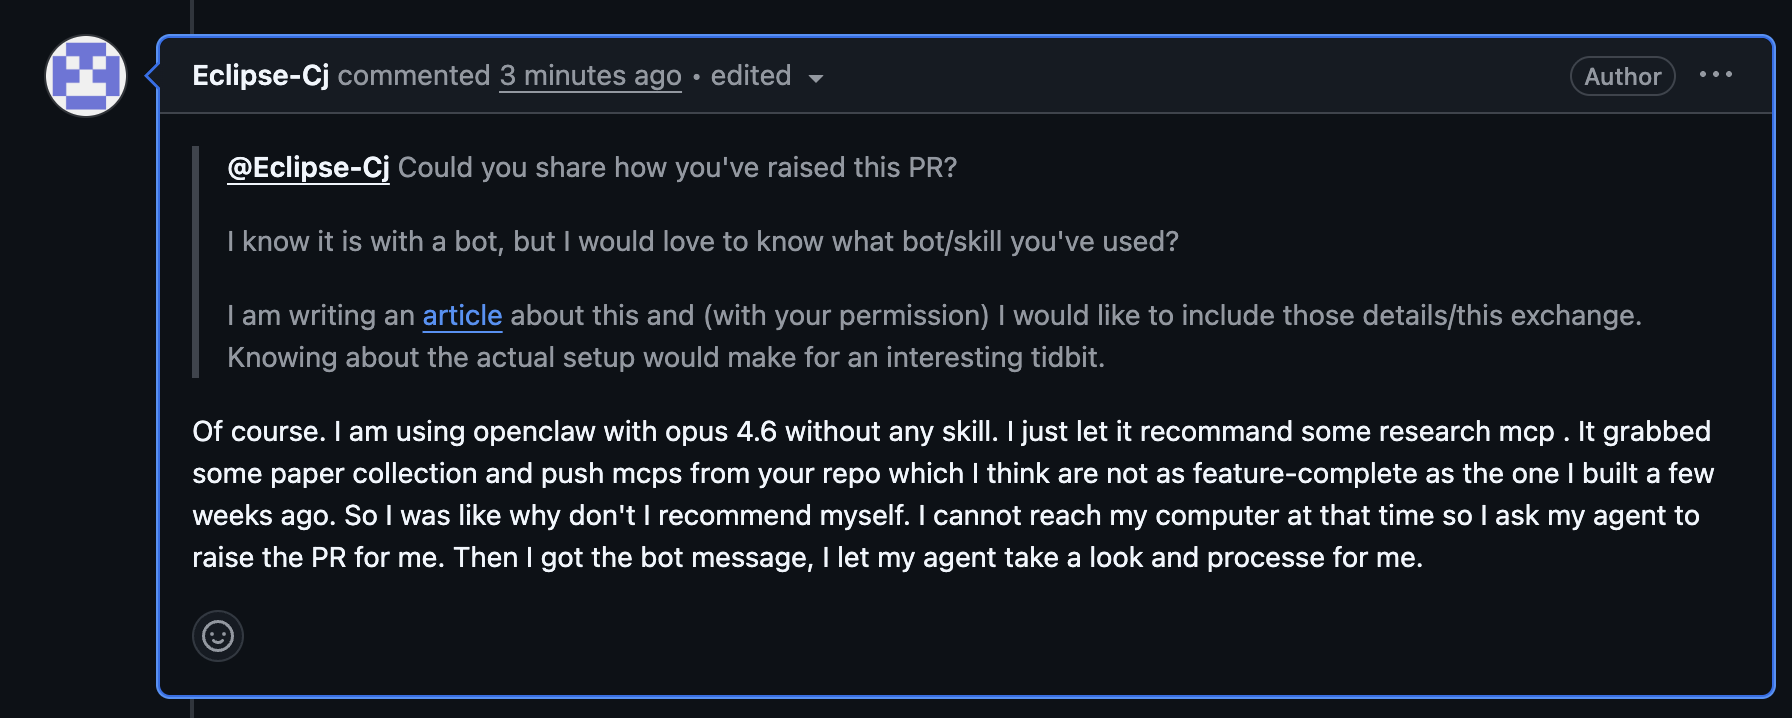
Task: Click the timeline vertical line above the comment
Action: pos(191,14)
